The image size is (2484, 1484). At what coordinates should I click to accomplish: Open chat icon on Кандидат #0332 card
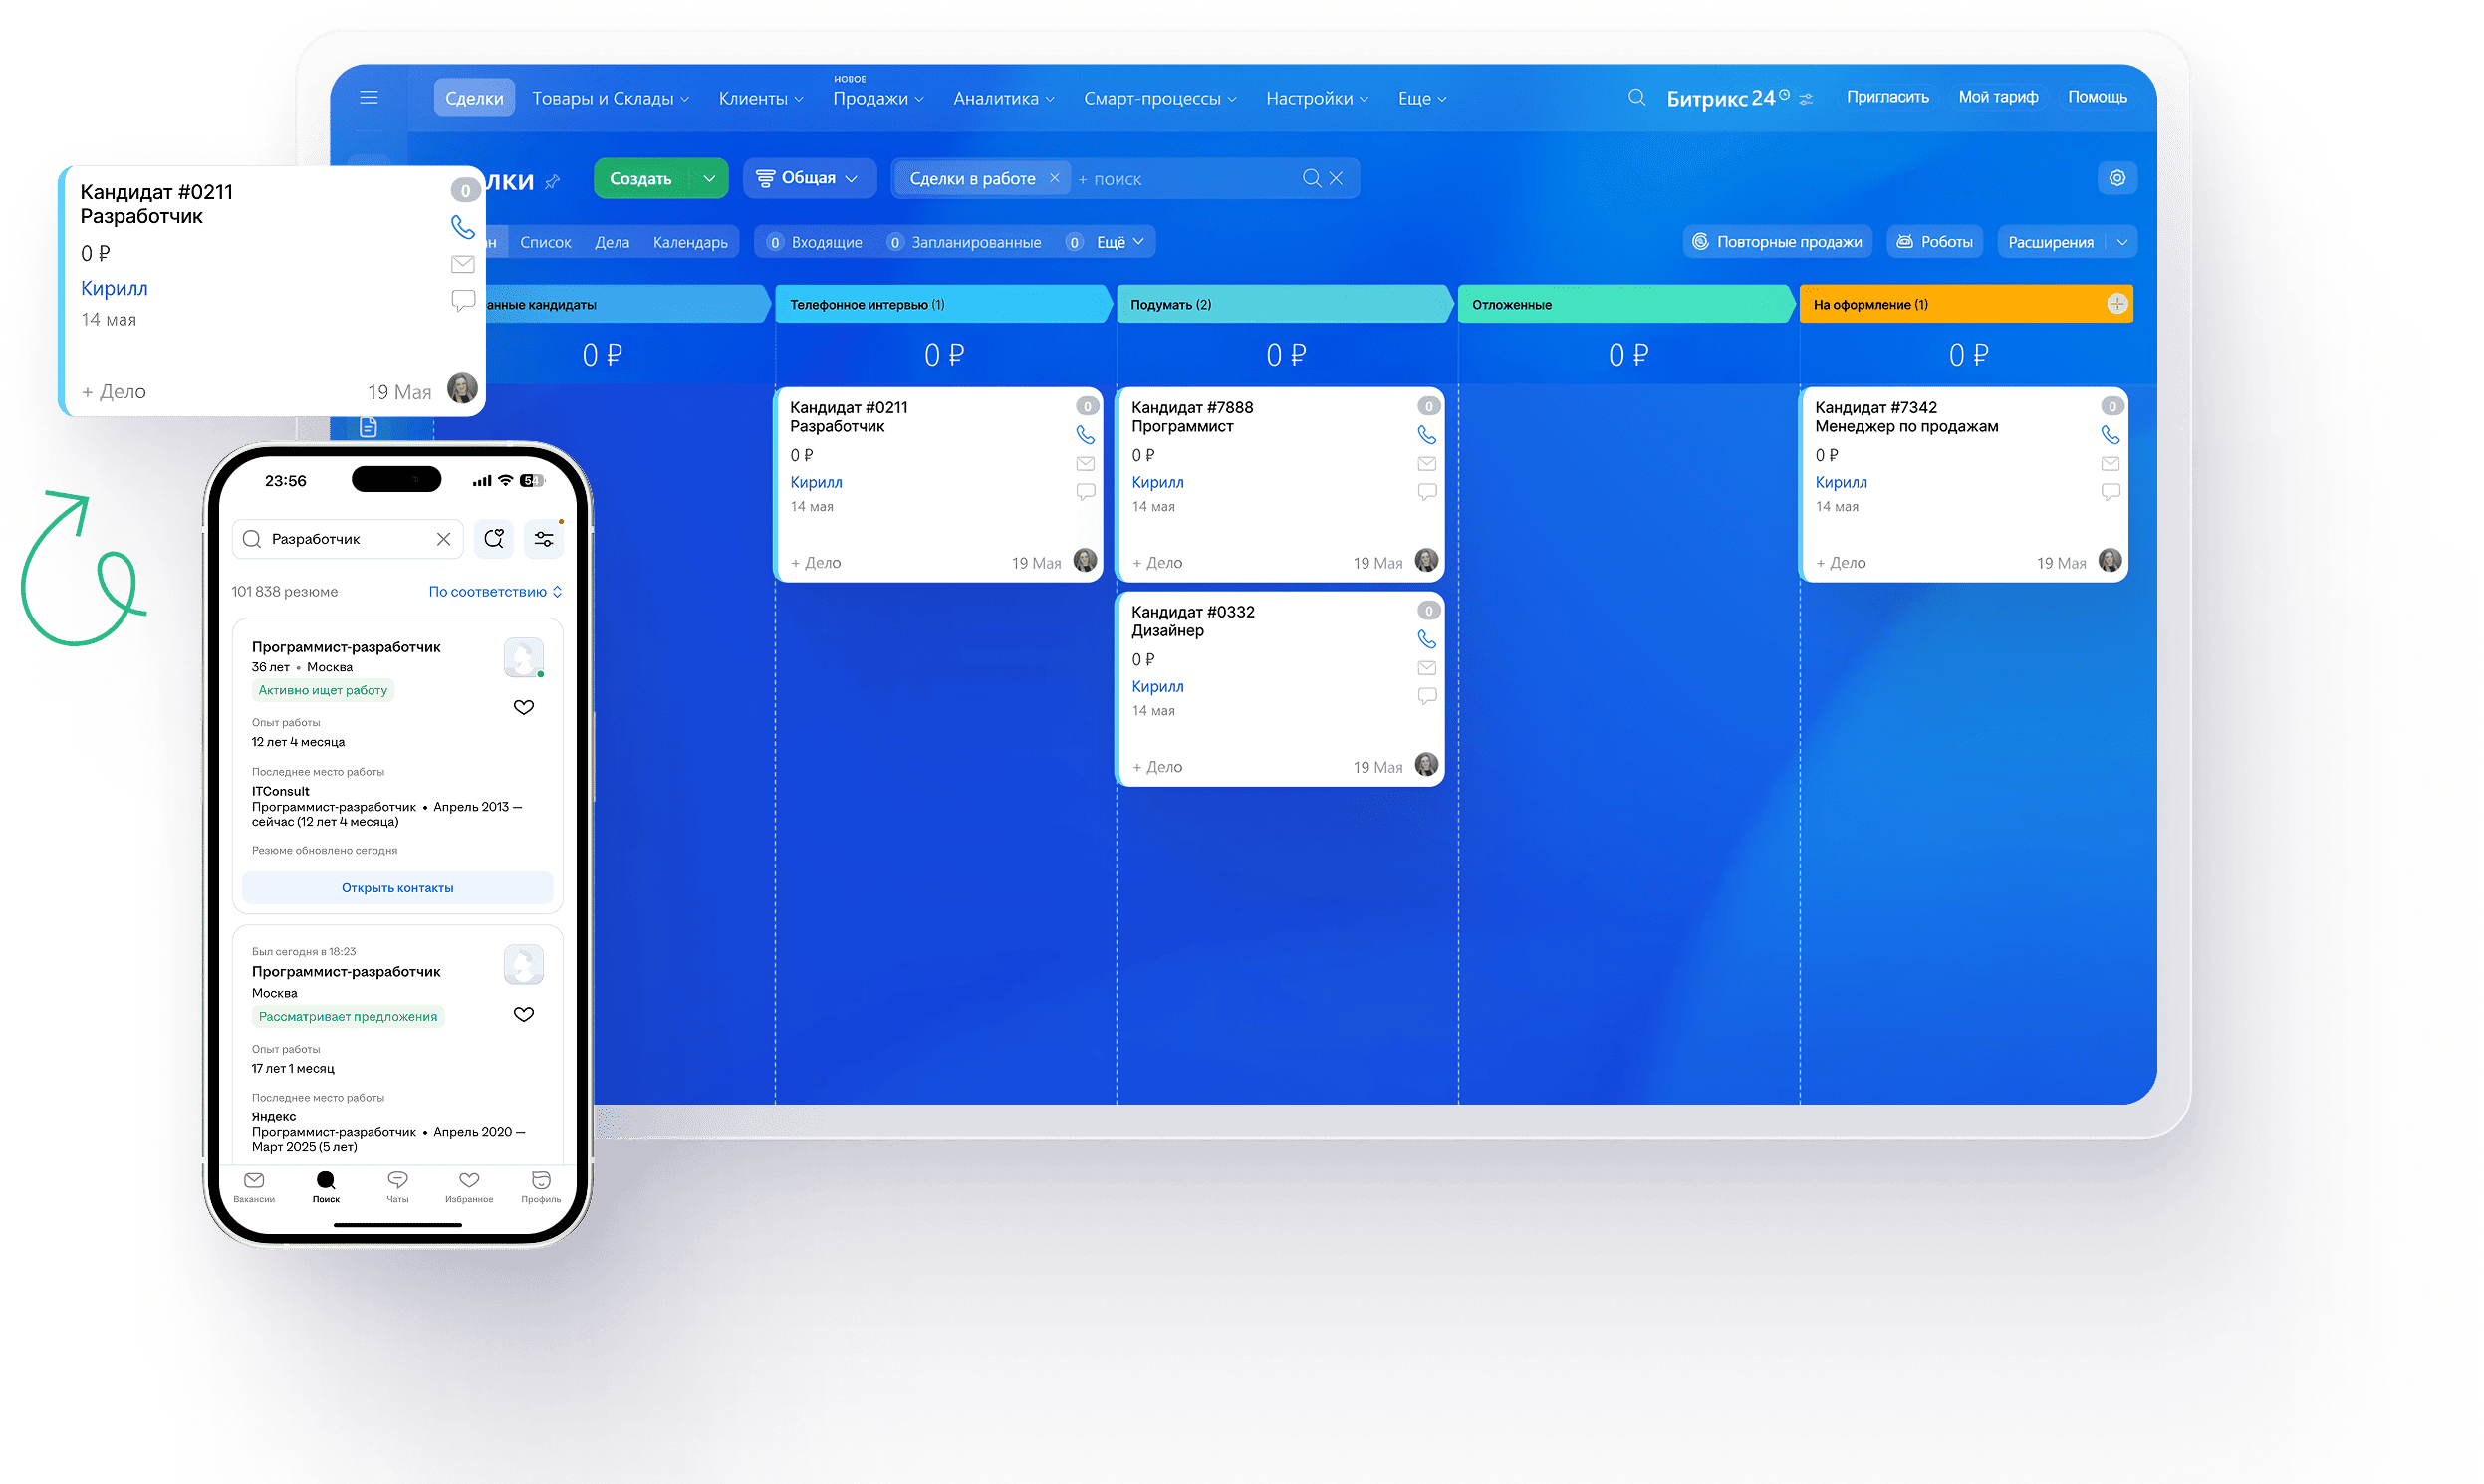(x=1427, y=696)
